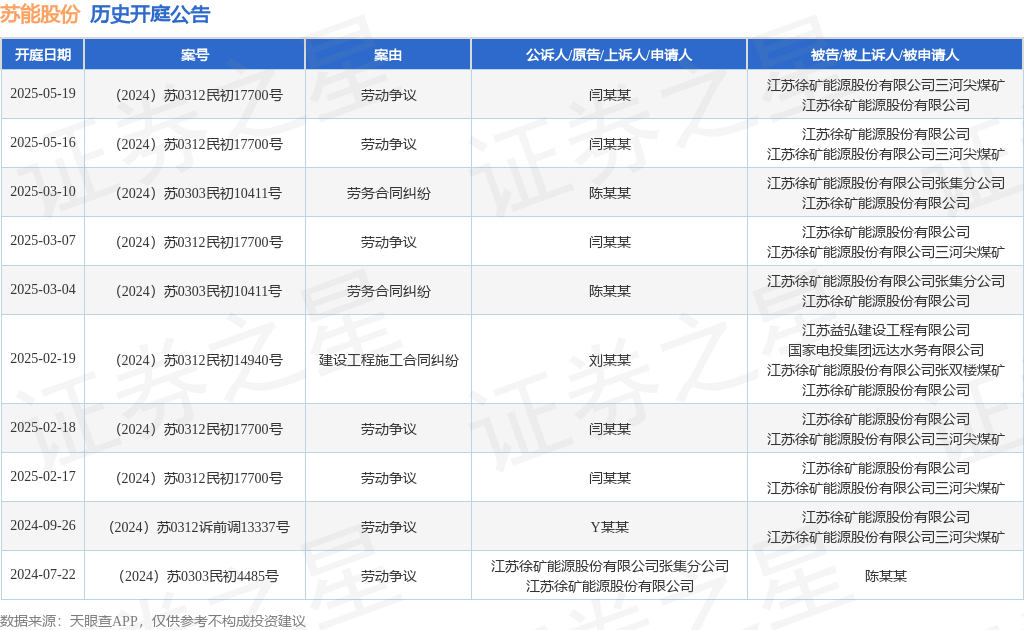Click 劳动争议 in the 2025-05-19 row
1024x630 pixels.
[x=389, y=95]
